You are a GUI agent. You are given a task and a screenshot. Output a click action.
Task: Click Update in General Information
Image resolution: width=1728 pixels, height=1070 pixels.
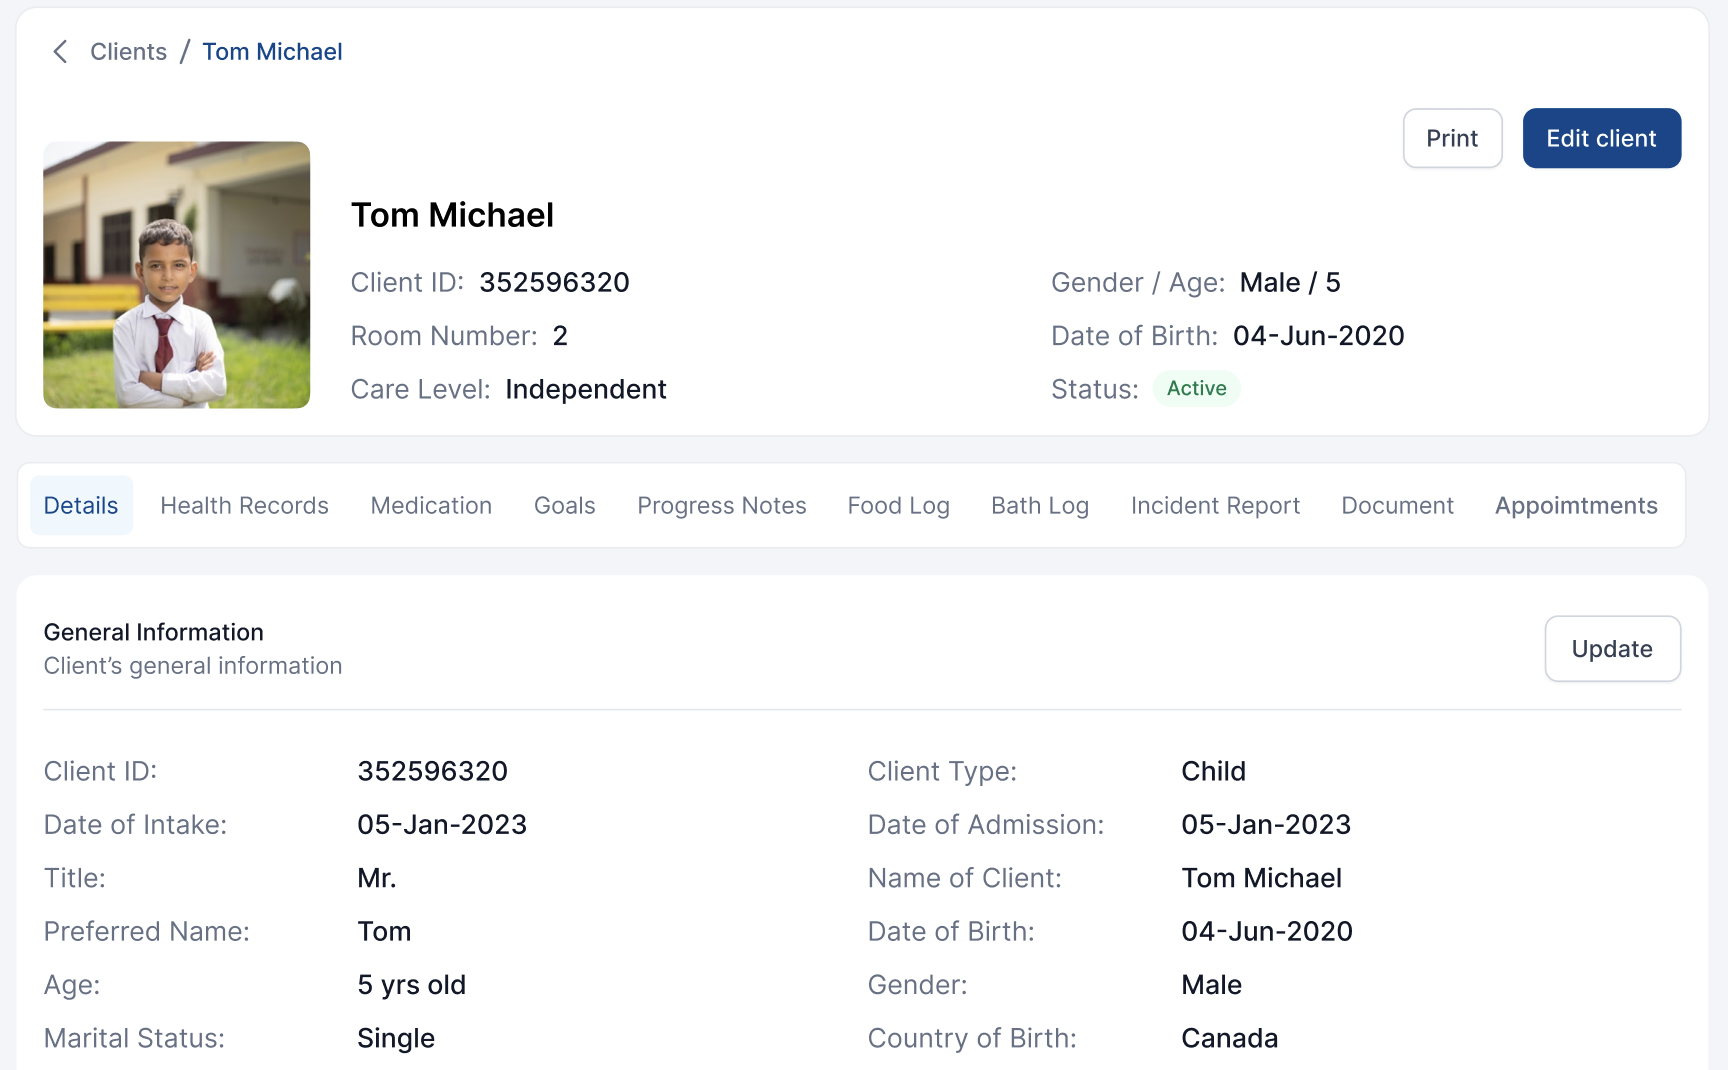(1612, 649)
